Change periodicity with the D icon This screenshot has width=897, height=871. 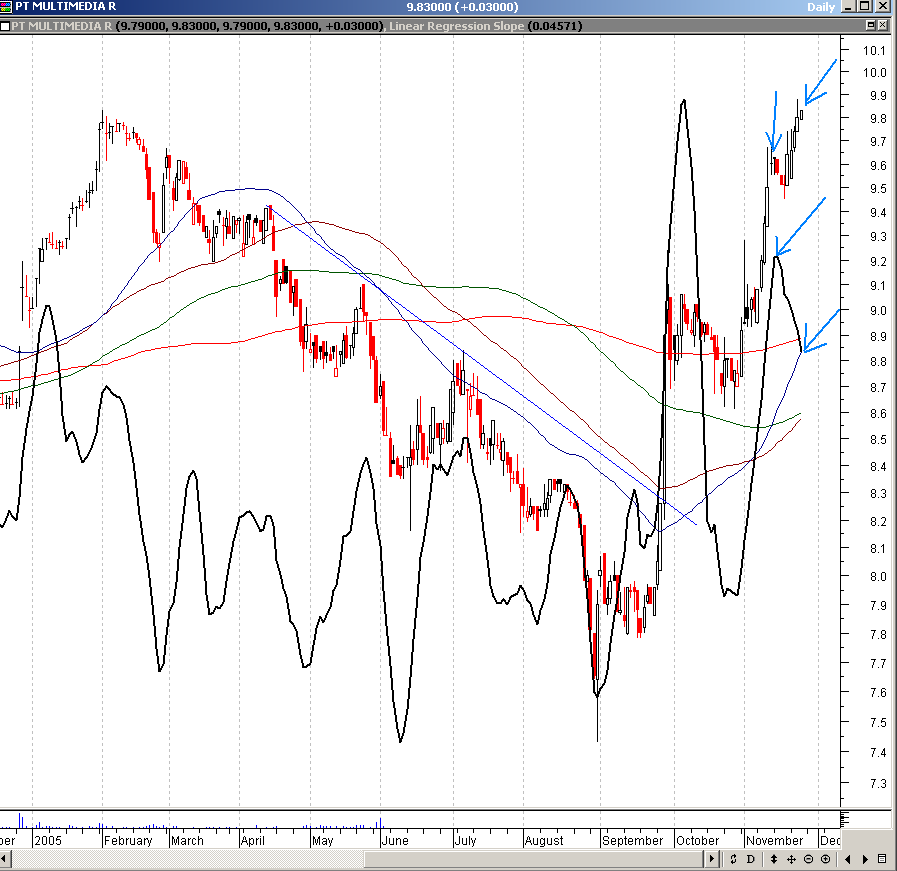click(751, 858)
